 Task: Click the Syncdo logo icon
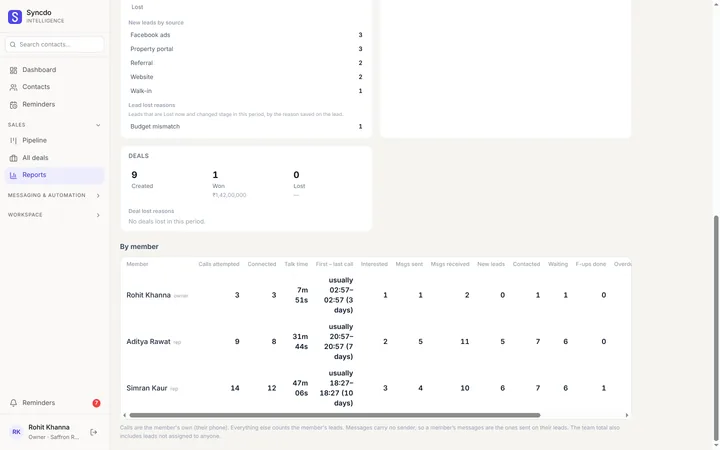tap(15, 17)
